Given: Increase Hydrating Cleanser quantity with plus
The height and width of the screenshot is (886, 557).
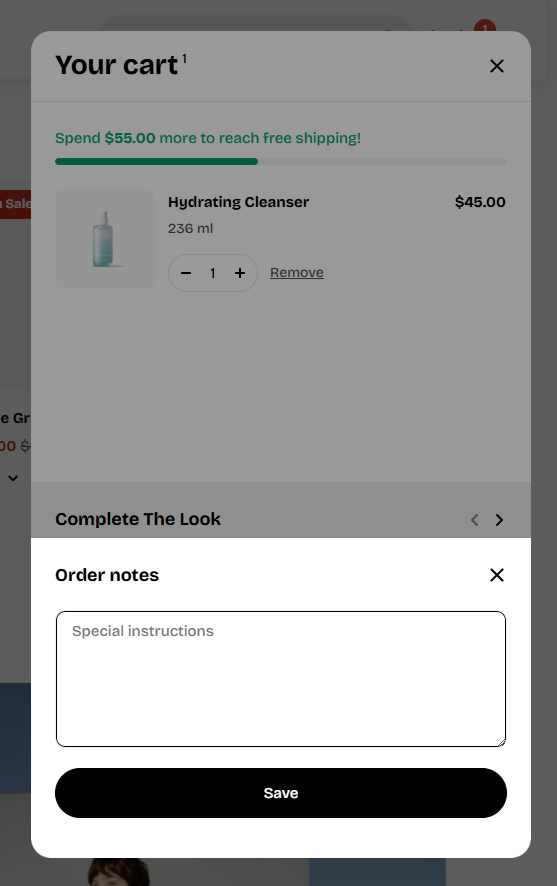Looking at the screenshot, I should pos(240,273).
